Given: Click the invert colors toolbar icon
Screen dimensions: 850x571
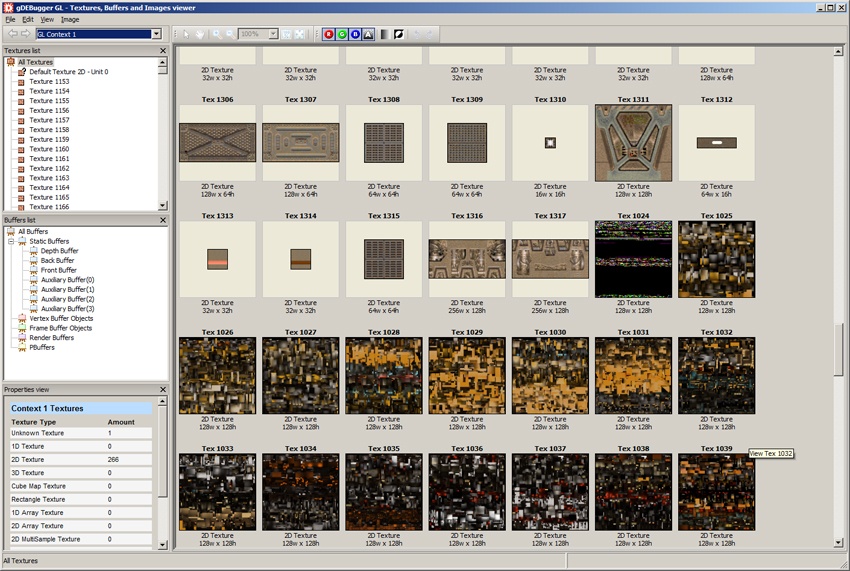Looking at the screenshot, I should click(x=398, y=34).
